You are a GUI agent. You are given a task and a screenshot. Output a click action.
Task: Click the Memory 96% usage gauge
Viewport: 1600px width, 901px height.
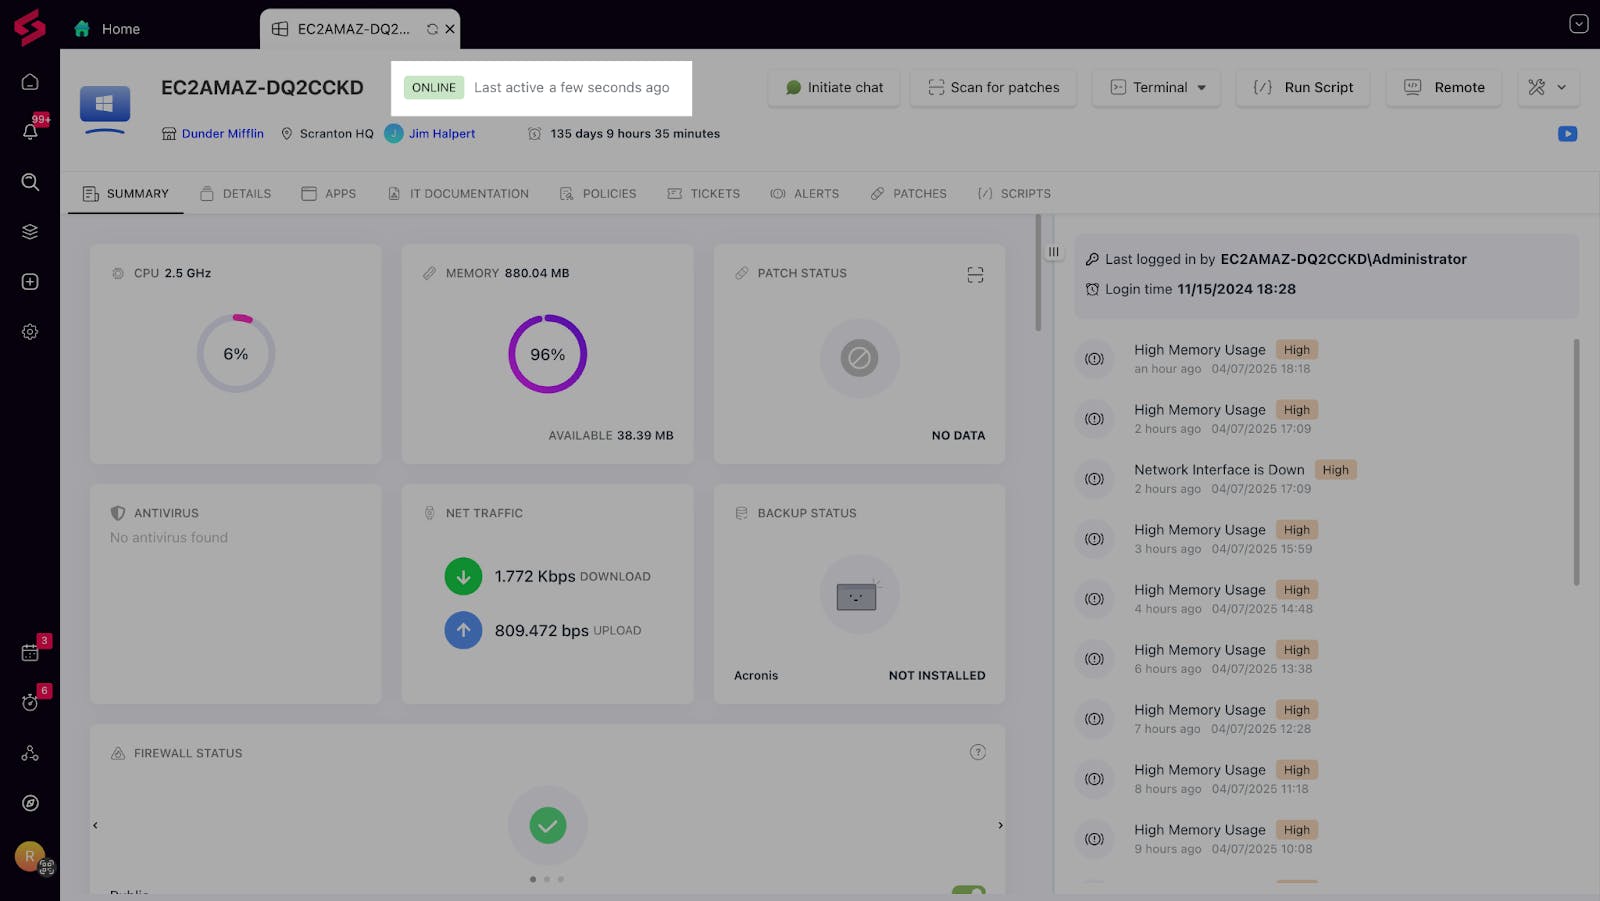548,354
